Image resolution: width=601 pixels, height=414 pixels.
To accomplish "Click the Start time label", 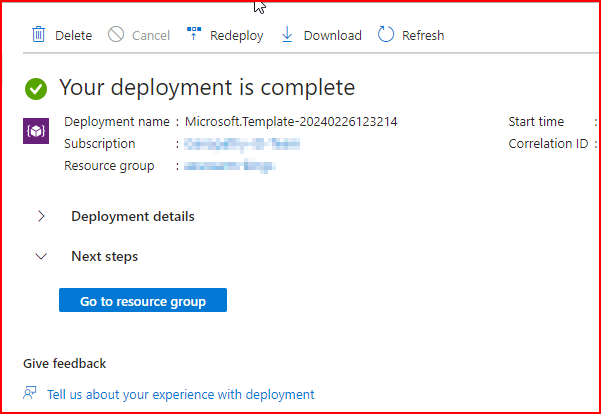I will click(536, 122).
